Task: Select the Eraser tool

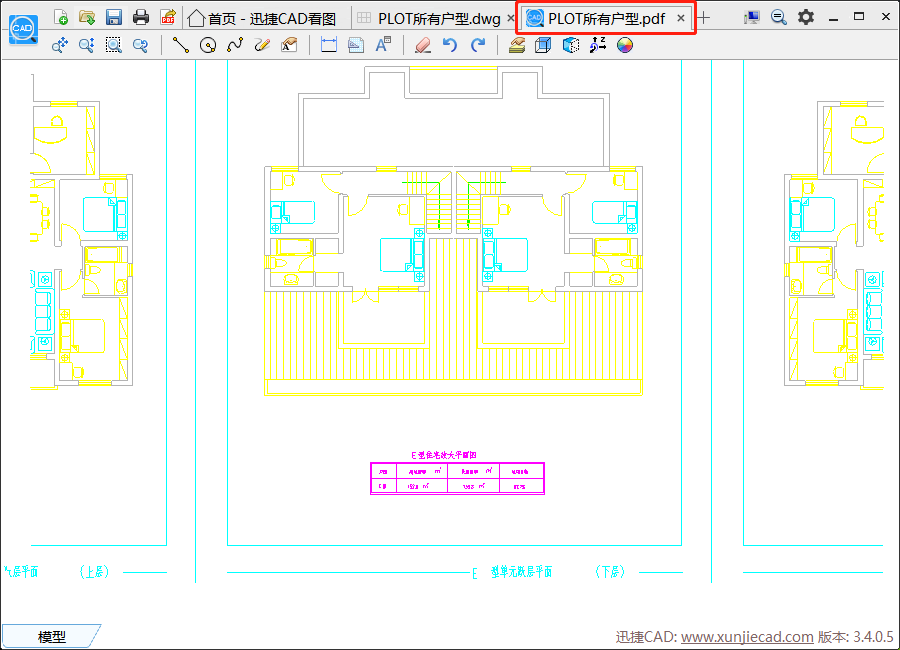Action: (x=423, y=45)
